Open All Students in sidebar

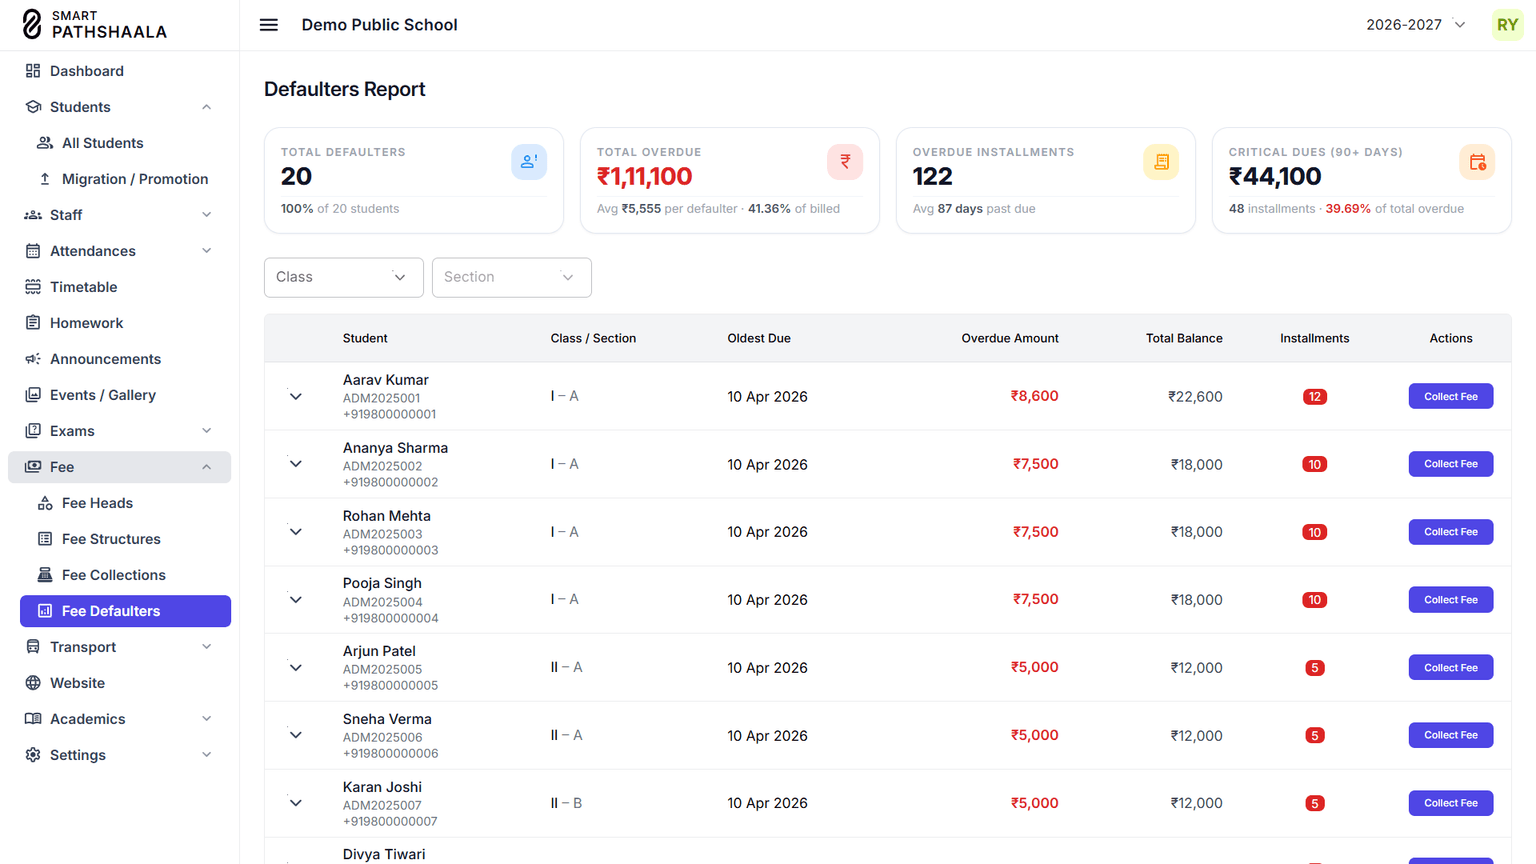coord(125,143)
